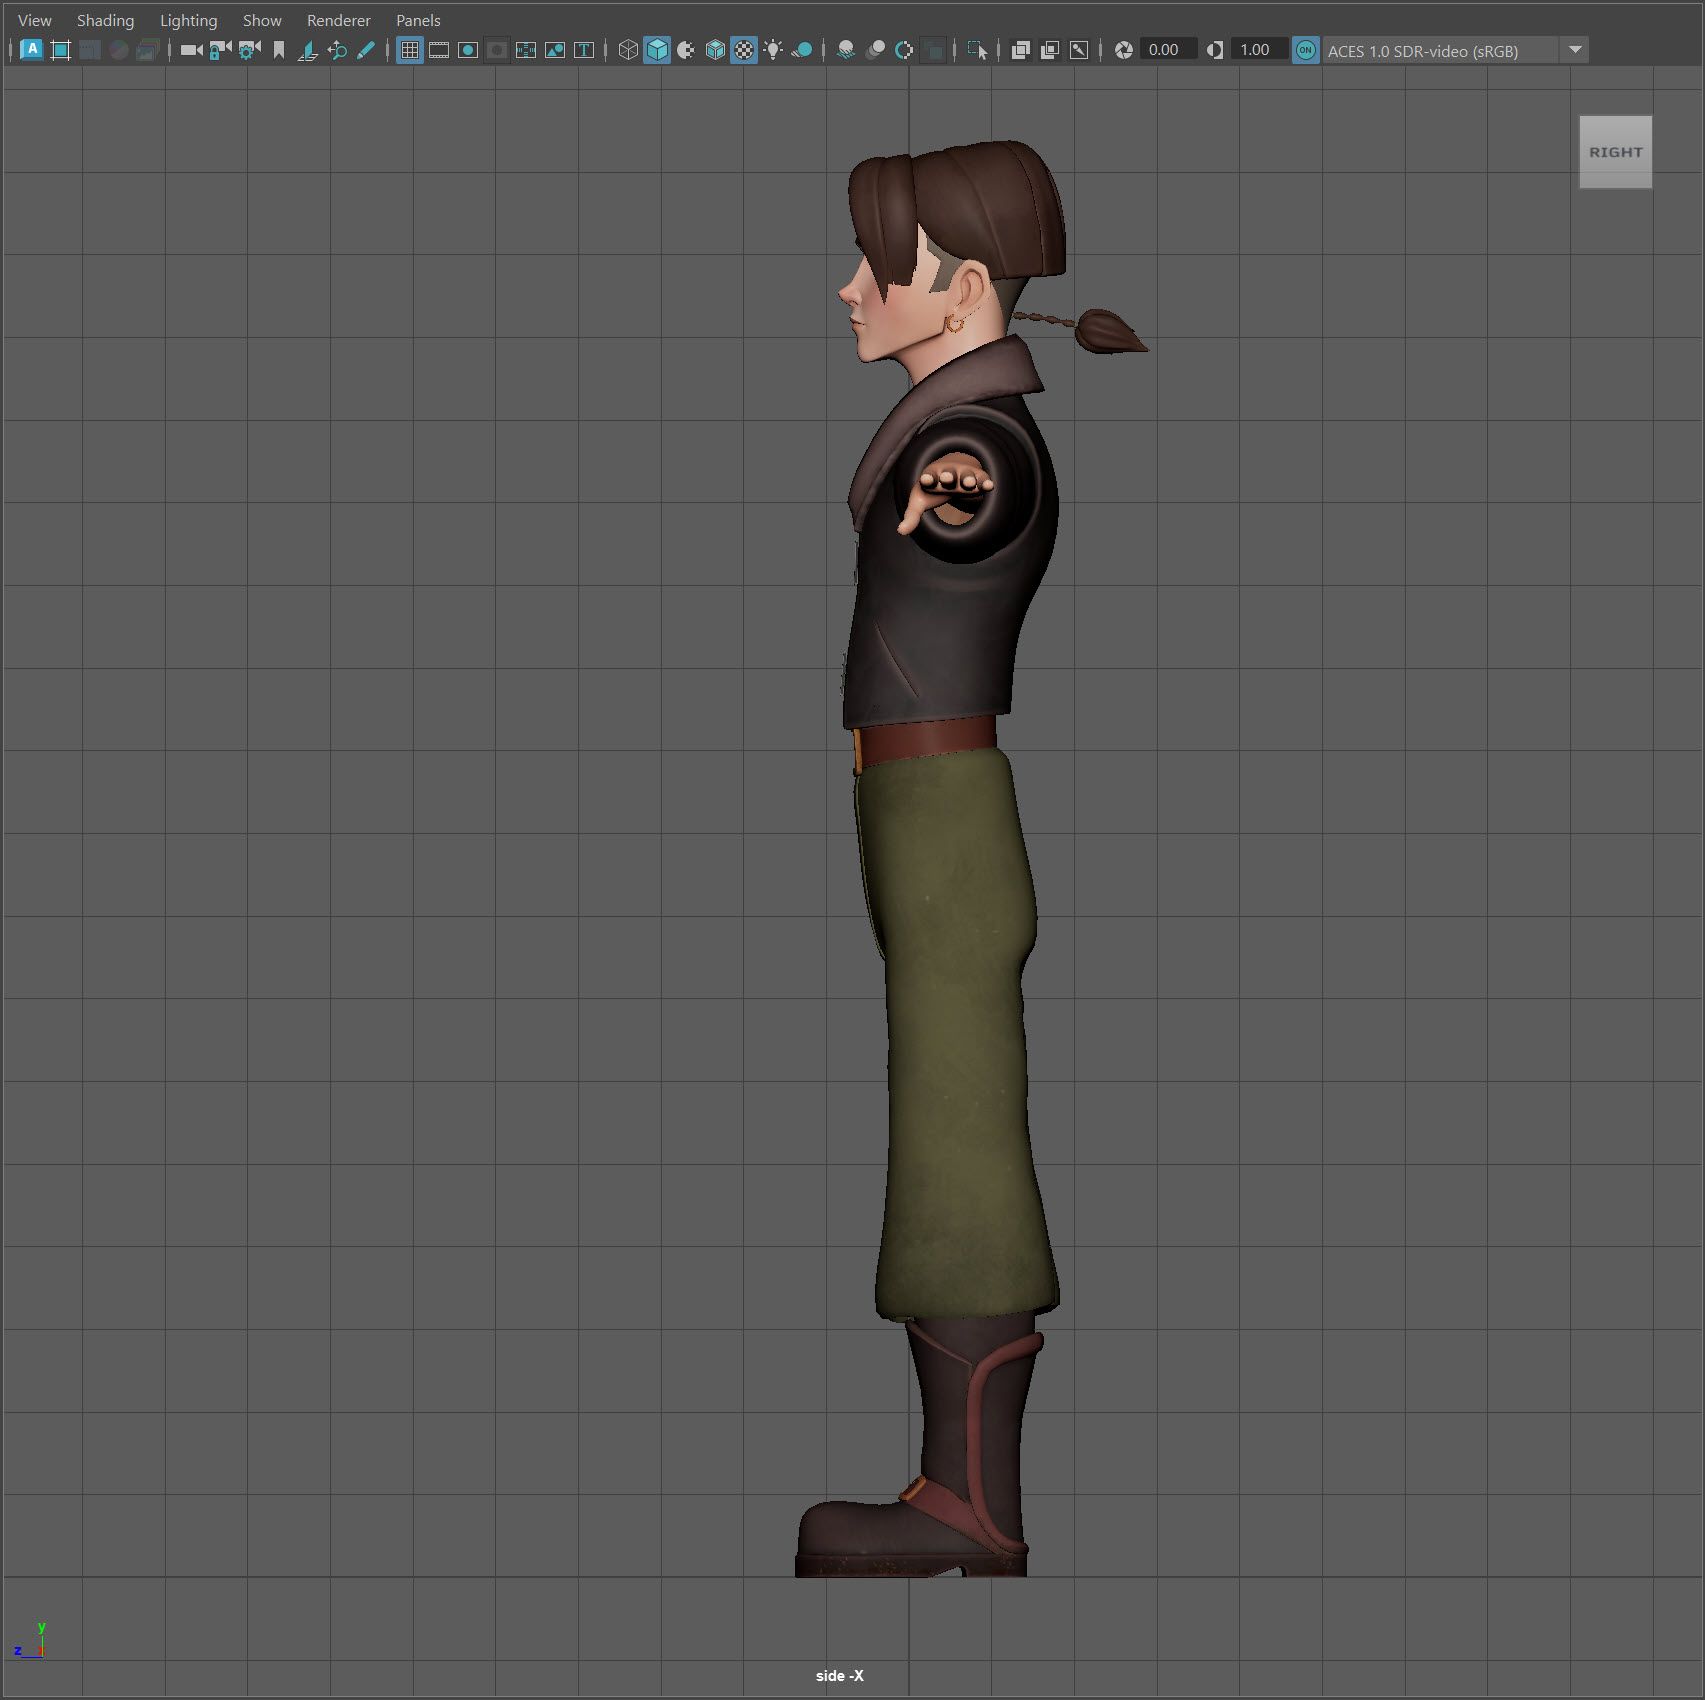Open the Panels menu
The image size is (1705, 1700).
[x=418, y=20]
